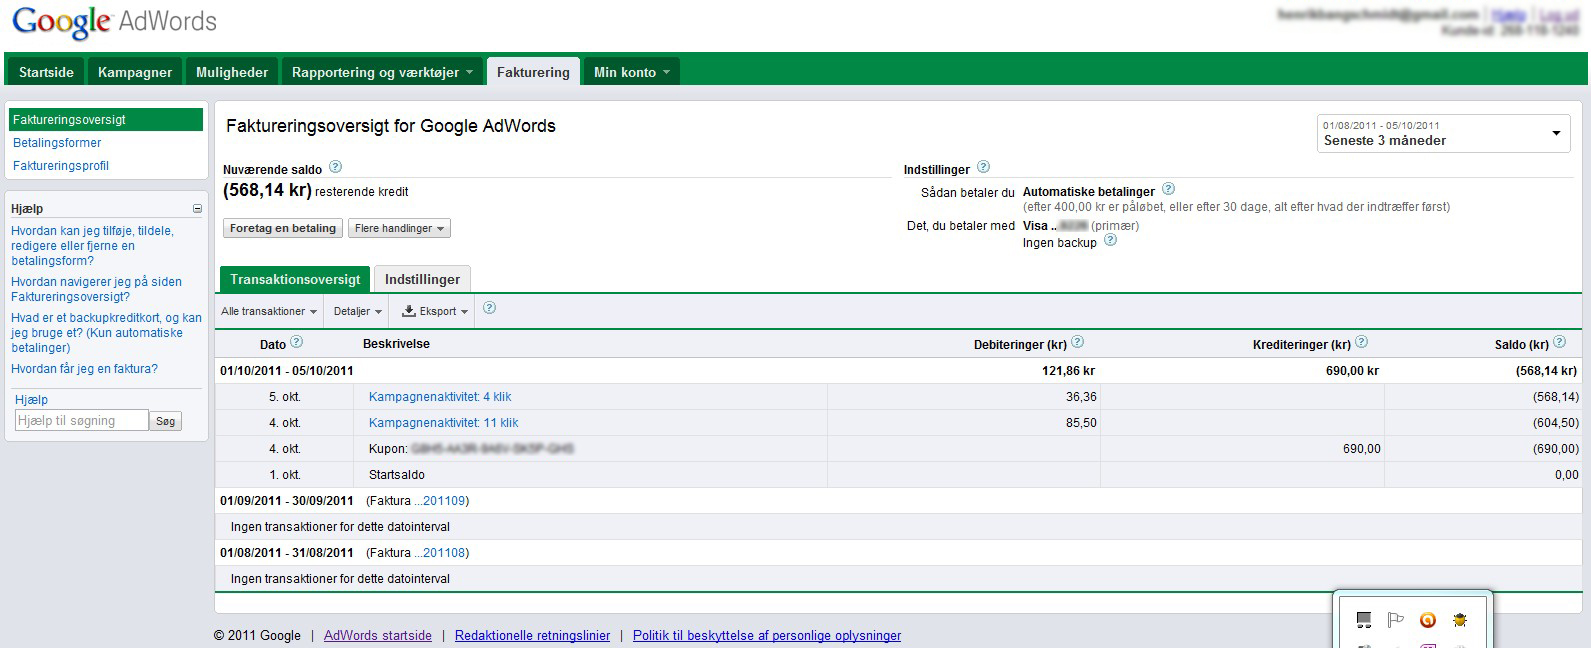Click help icon right of Eksport button
1591x648 pixels.
click(x=489, y=308)
